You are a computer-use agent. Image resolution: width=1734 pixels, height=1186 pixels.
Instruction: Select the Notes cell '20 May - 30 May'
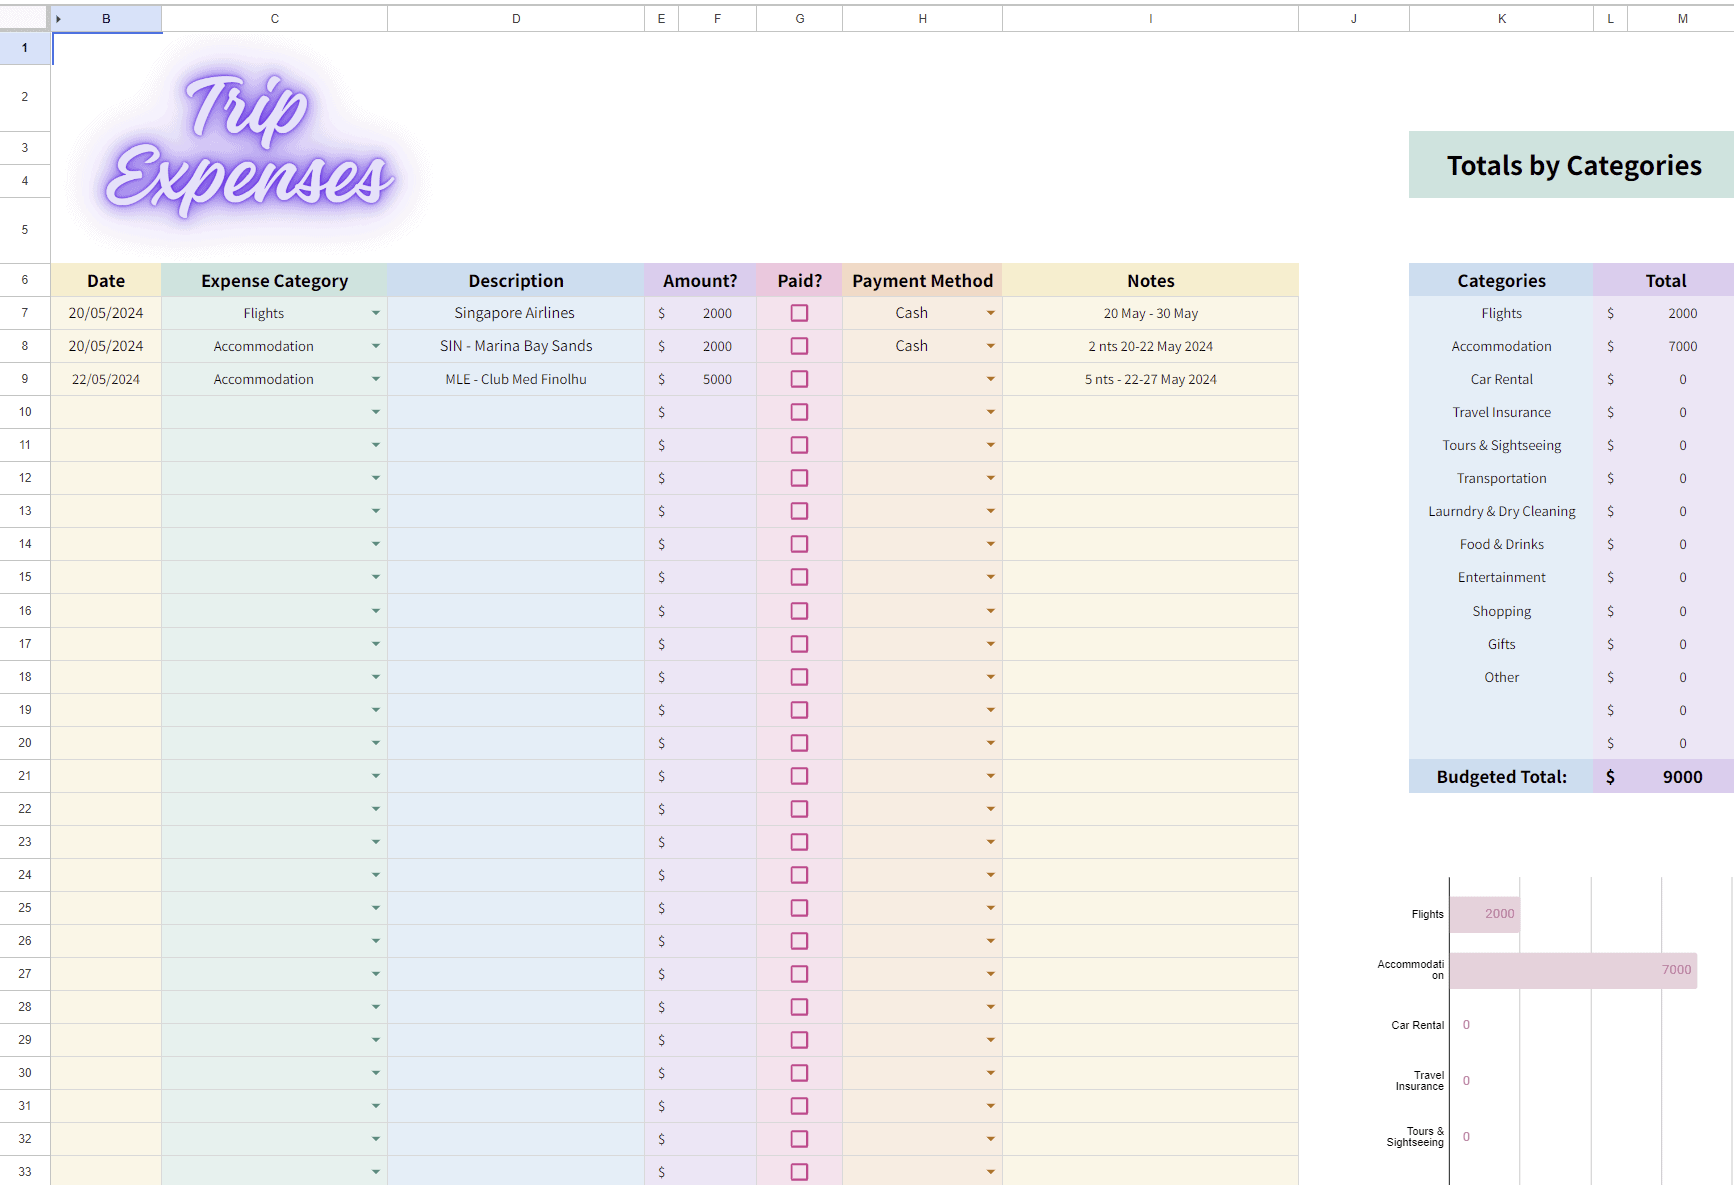pos(1150,313)
